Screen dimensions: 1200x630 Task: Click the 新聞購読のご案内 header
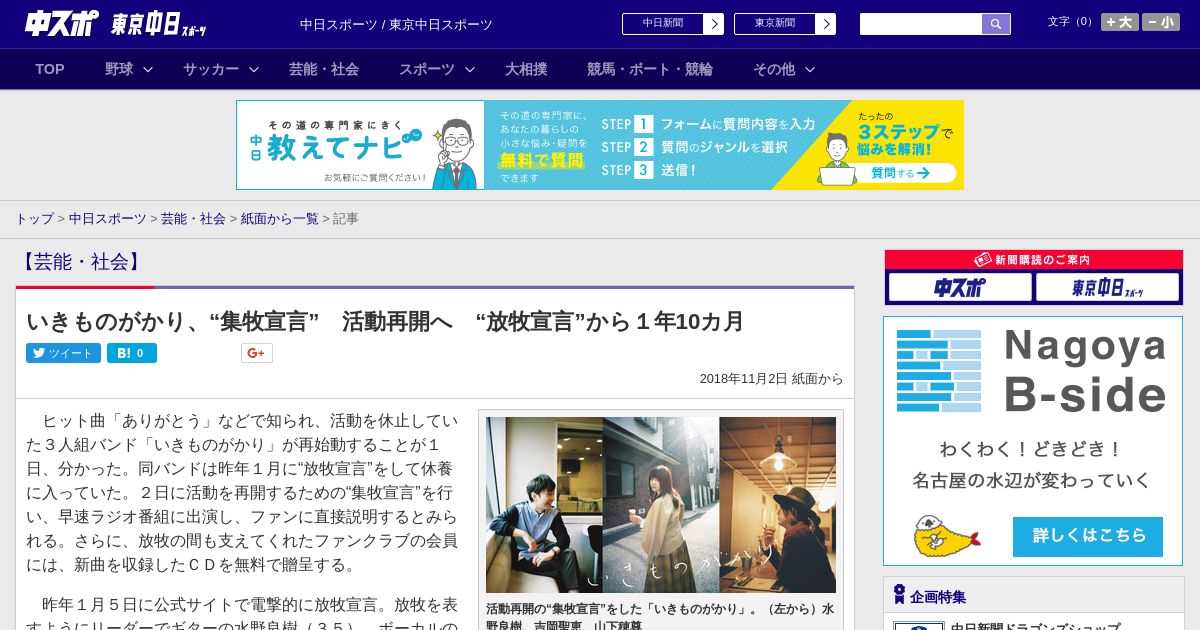click(1034, 259)
